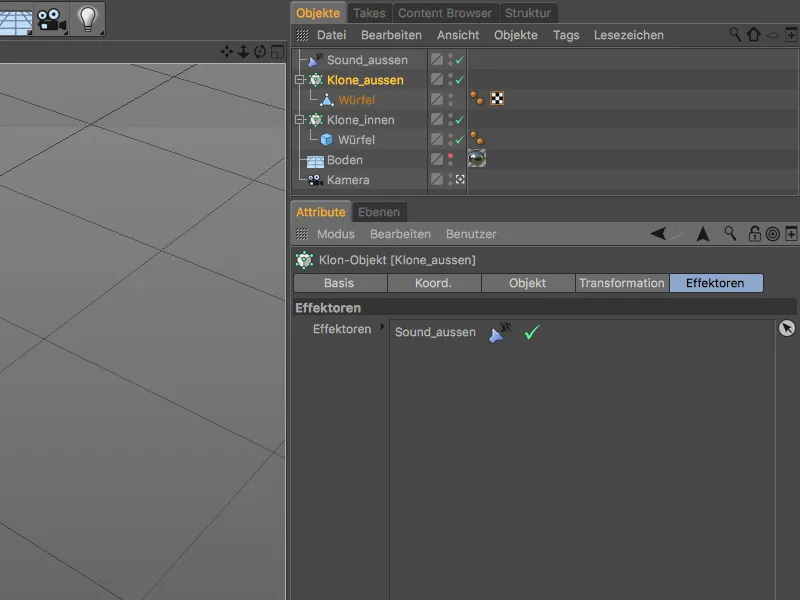Click the Attribute Manager grip dots handle

coord(302,234)
